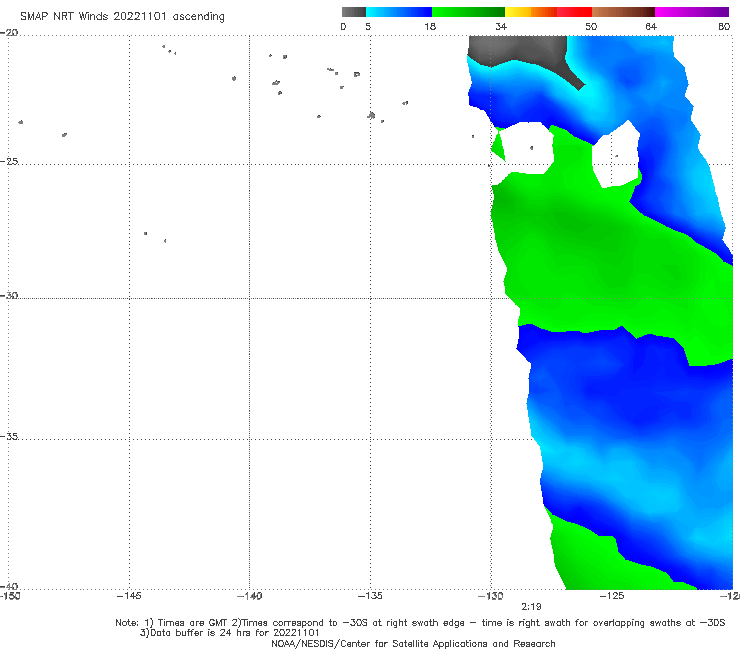Click the longitude label '-130' on the bottom axis
Screen dimensions: 740x650
(x=490, y=596)
